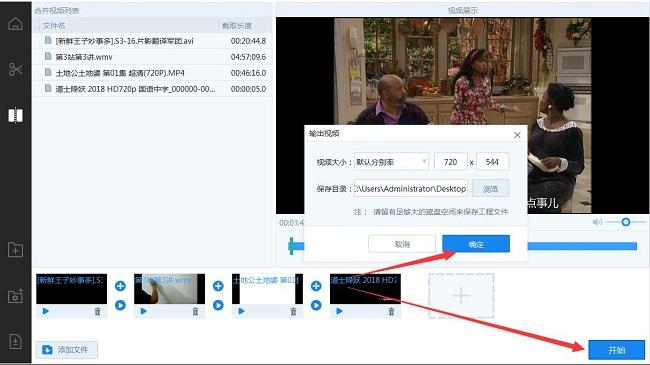Open the add-folder icon in sidebar

15,250
